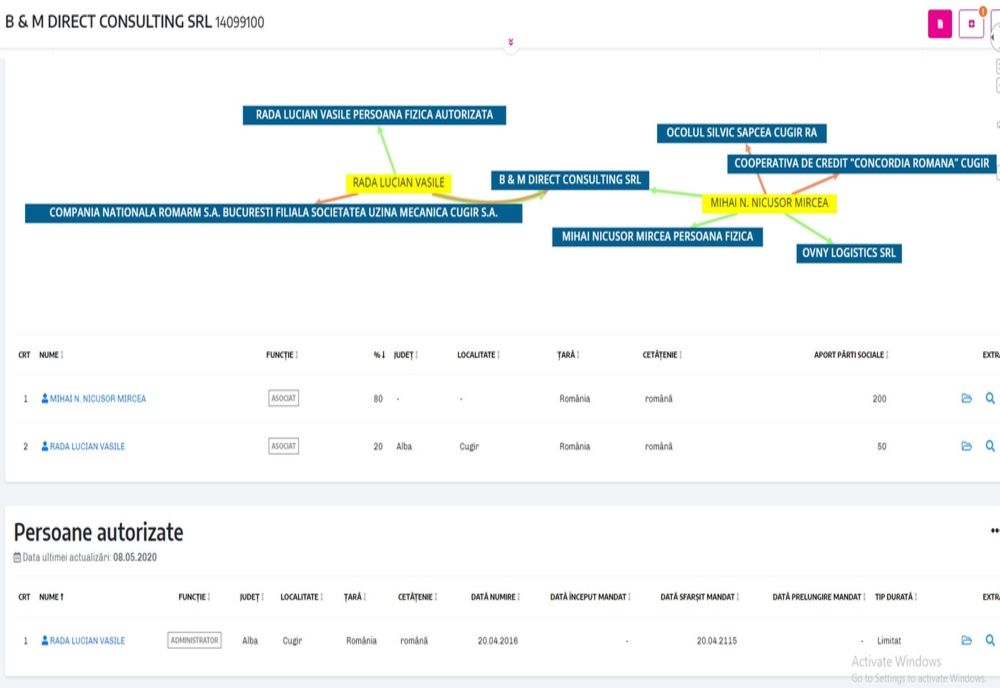The image size is (1000, 688).
Task: Select the OVNY LOGISTICS SRL graph node
Action: (x=849, y=253)
